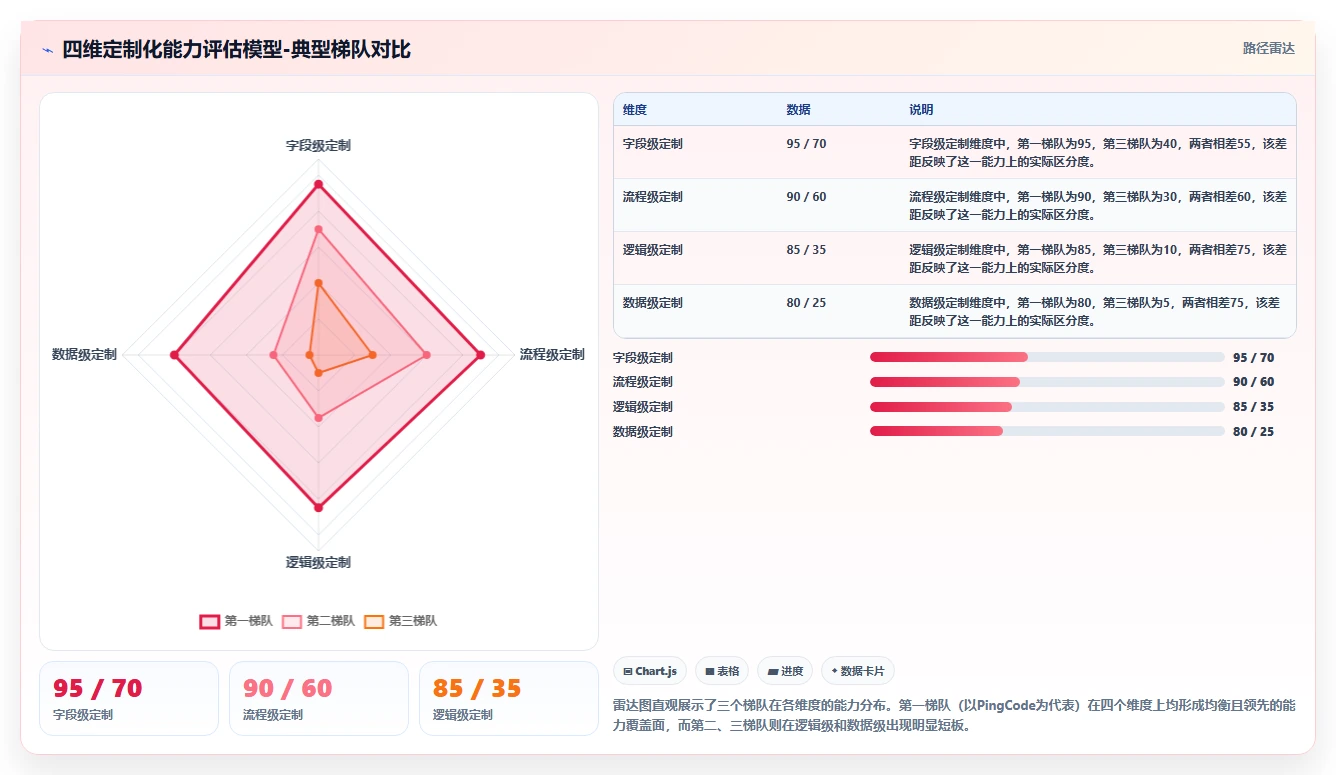Toggle 第三梯队 legend entry in radar chart

pyautogui.click(x=400, y=621)
